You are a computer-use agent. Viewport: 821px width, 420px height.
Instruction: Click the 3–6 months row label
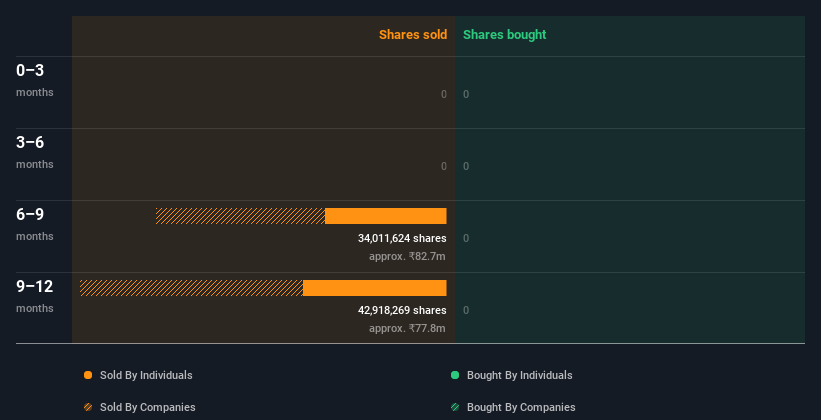[x=35, y=152]
